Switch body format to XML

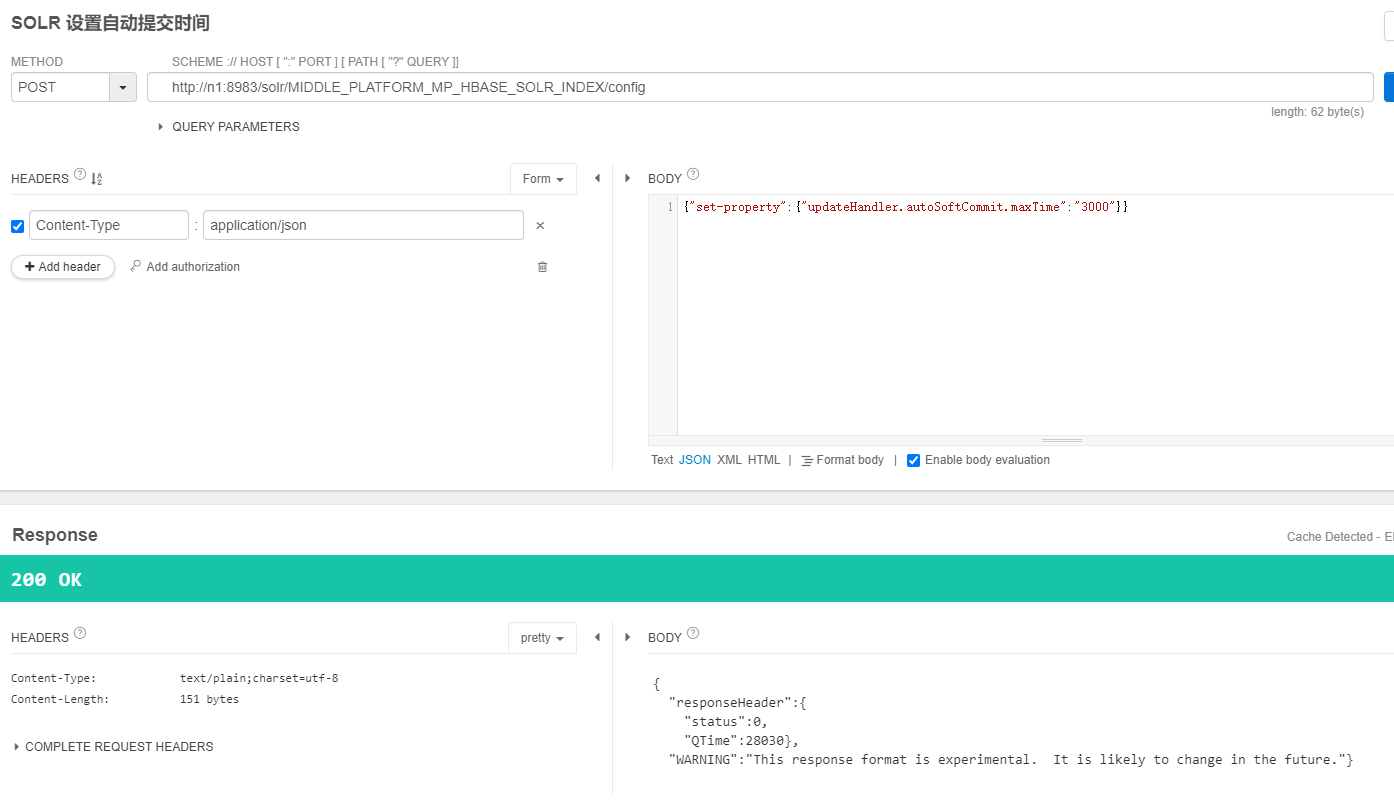coord(730,460)
